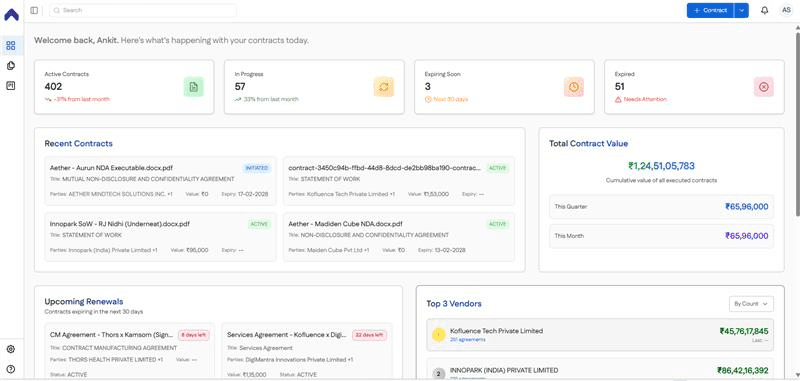Click the notifications bell icon
Image resolution: width=800 pixels, height=381 pixels.
tap(764, 10)
